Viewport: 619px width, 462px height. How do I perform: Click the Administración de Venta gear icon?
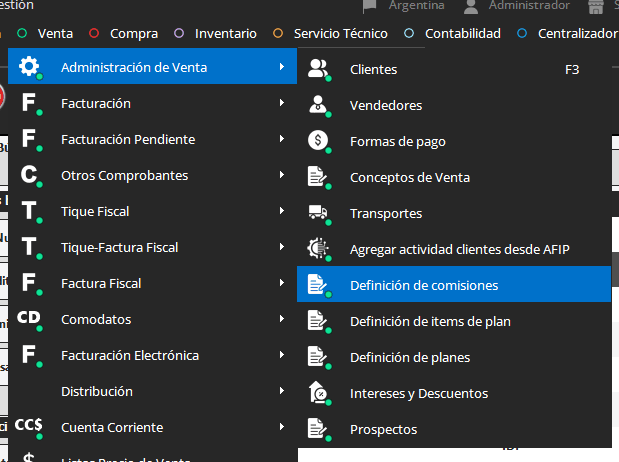click(x=29, y=68)
